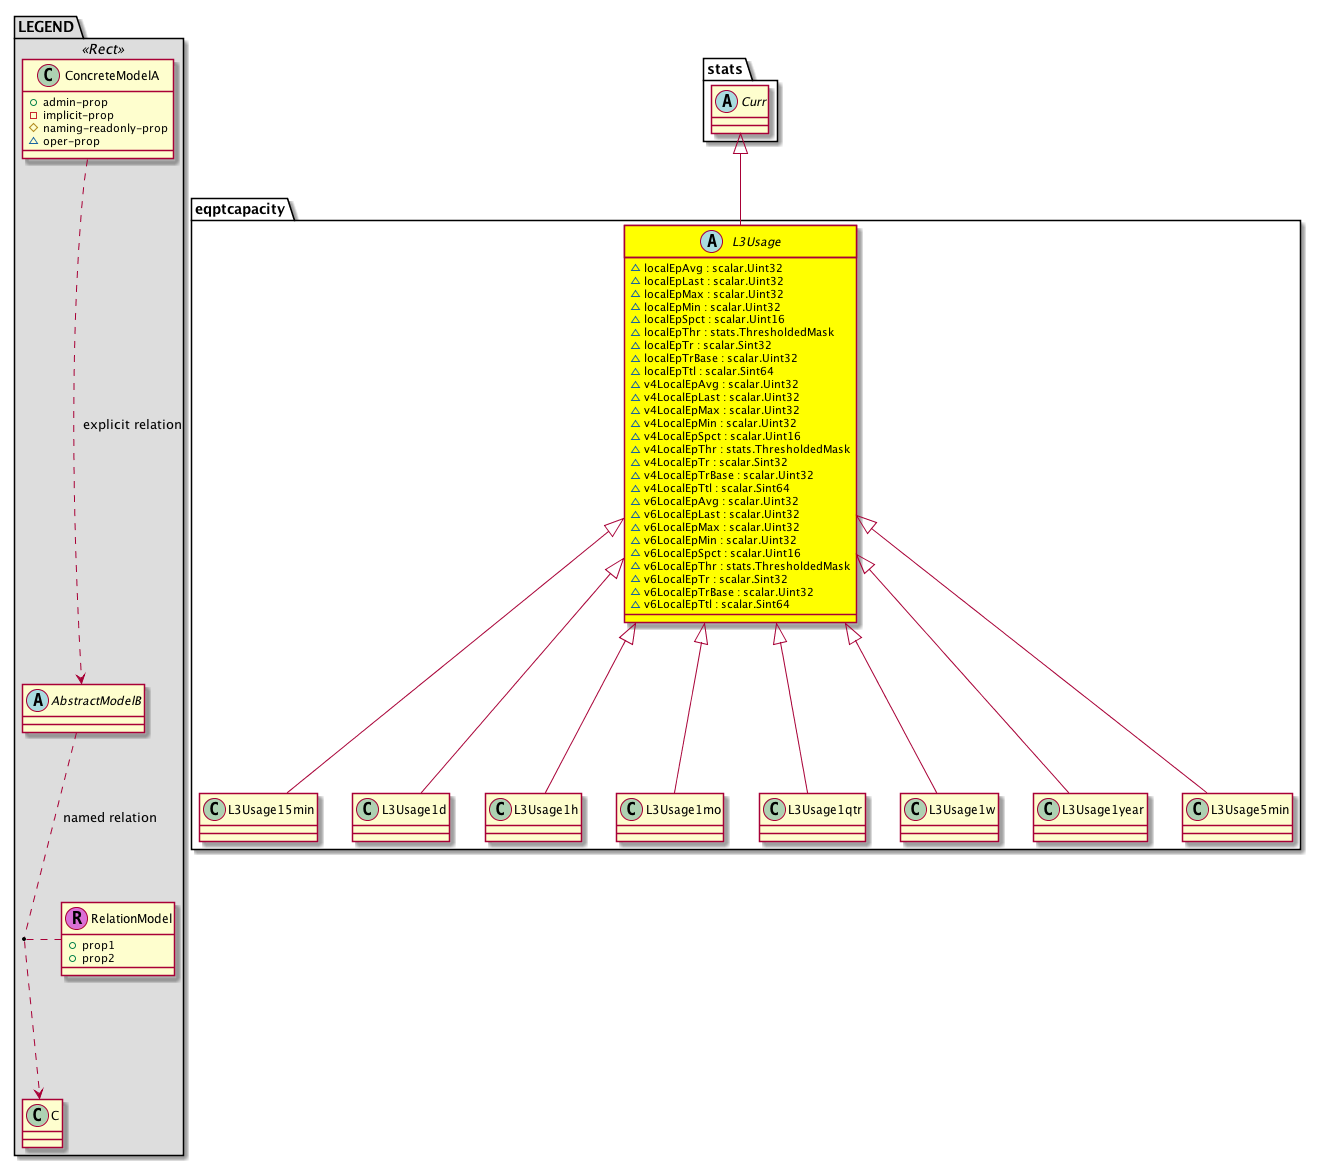Open the stats package tab
Screen dimensions: 1321x1166
point(725,69)
